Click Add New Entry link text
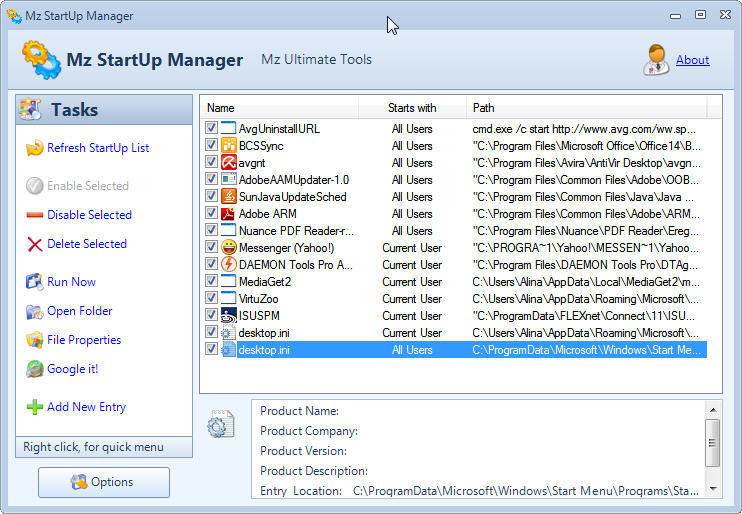Screen dimensions: 742x514 (87, 407)
